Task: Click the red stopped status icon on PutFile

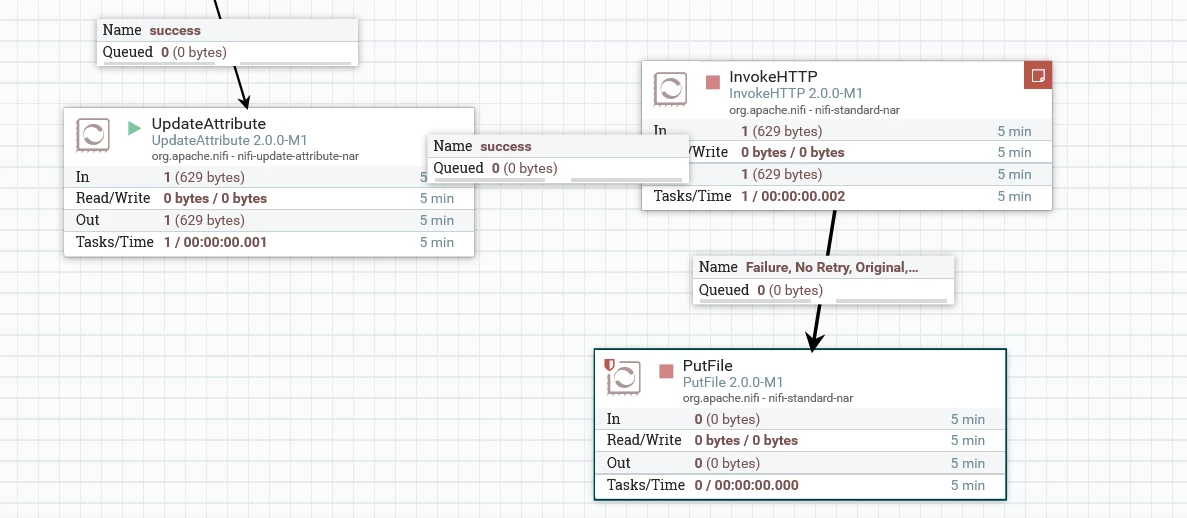Action: 666,371
